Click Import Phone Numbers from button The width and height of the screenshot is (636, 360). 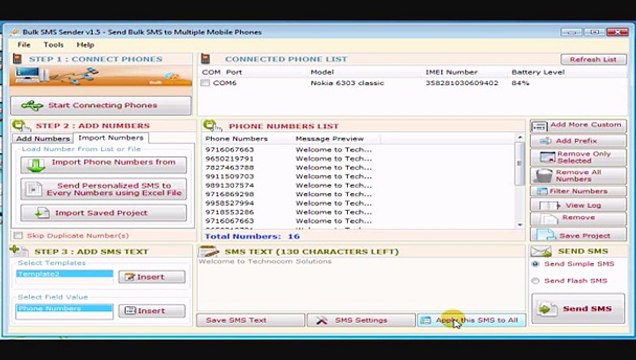104,165
